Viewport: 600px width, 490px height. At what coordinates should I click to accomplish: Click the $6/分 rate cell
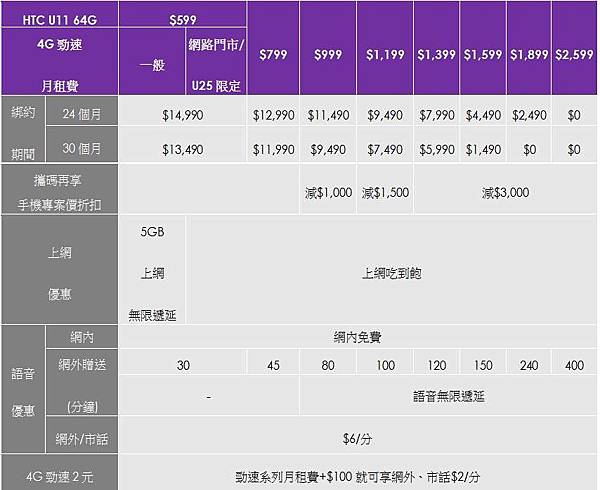pyautogui.click(x=357, y=435)
